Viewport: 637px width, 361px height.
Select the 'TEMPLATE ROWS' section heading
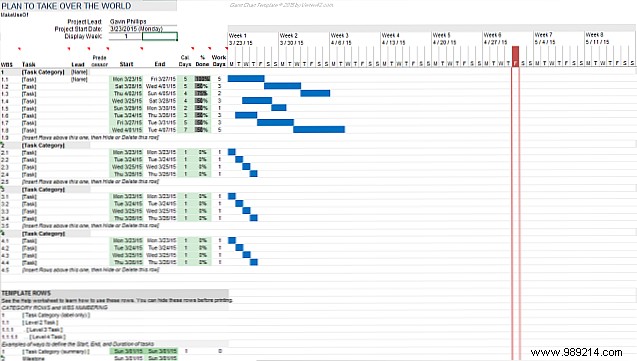tap(26, 293)
